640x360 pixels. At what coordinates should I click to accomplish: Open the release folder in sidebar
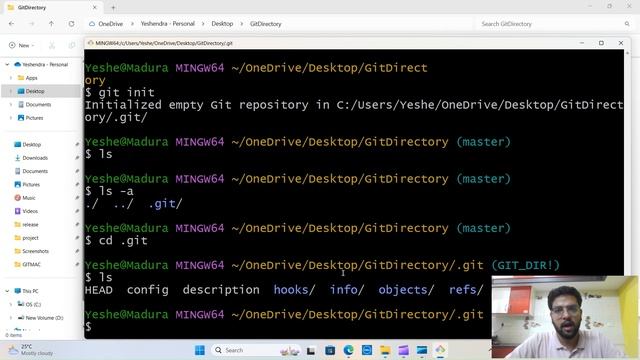point(26,224)
